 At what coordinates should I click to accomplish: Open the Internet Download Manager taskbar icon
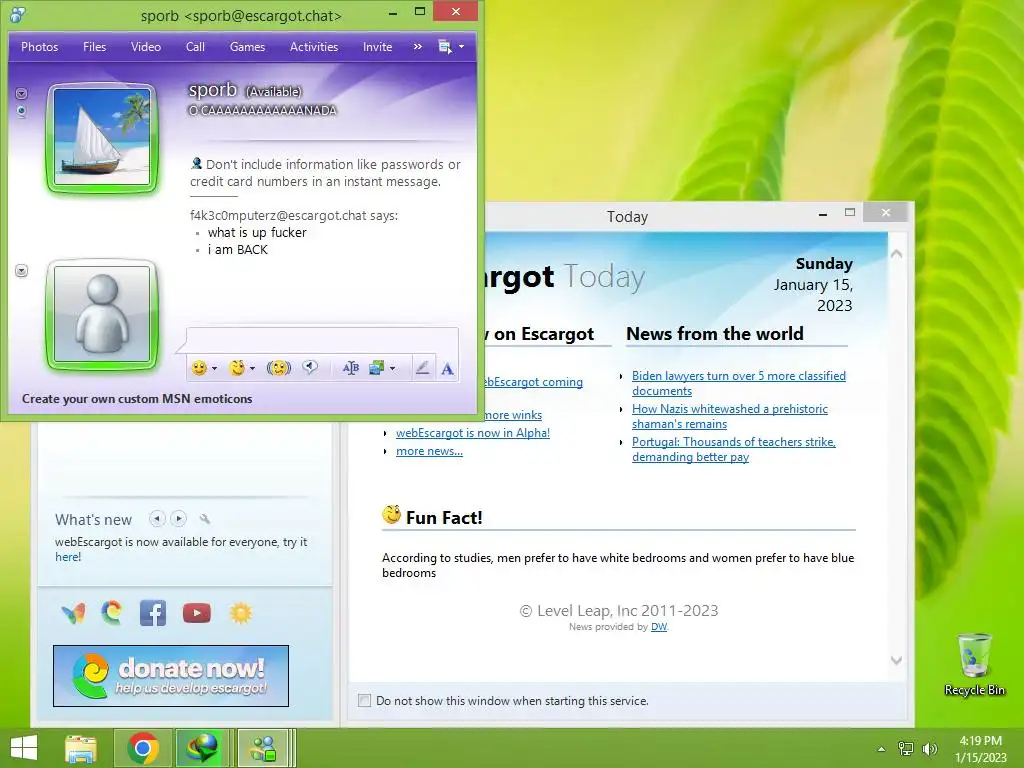tap(201, 748)
